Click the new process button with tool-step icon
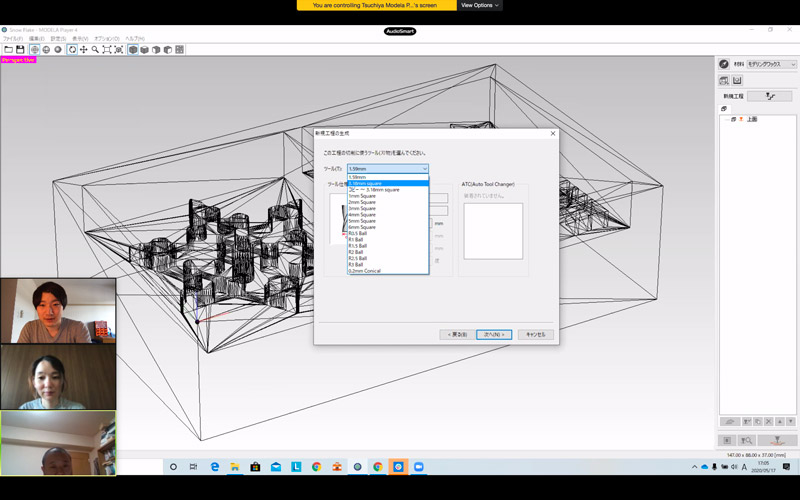This screenshot has width=800, height=500. pos(769,96)
